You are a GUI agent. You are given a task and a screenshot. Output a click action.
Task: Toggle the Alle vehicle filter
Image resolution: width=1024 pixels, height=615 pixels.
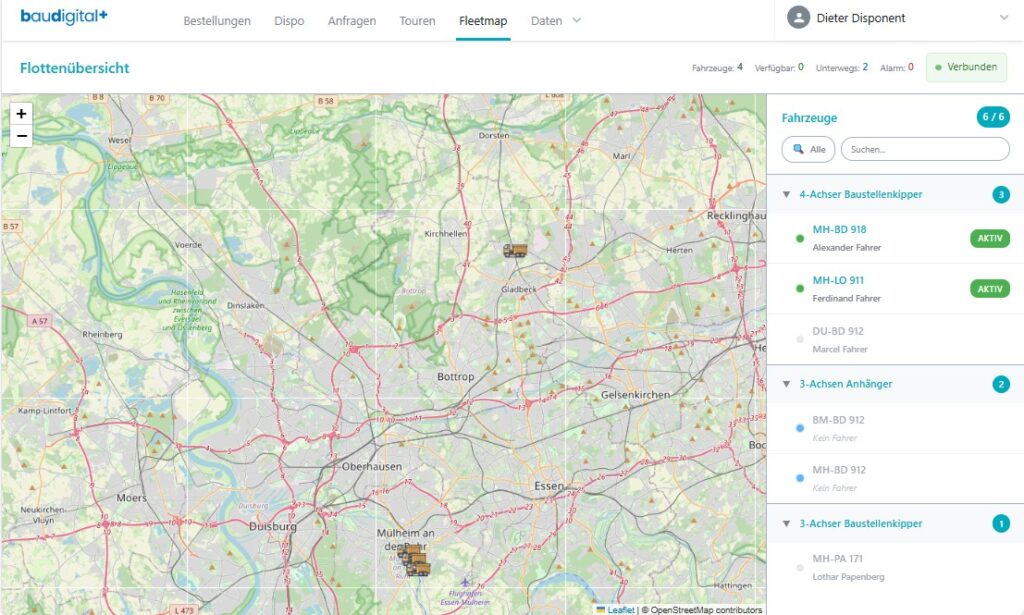coord(808,149)
